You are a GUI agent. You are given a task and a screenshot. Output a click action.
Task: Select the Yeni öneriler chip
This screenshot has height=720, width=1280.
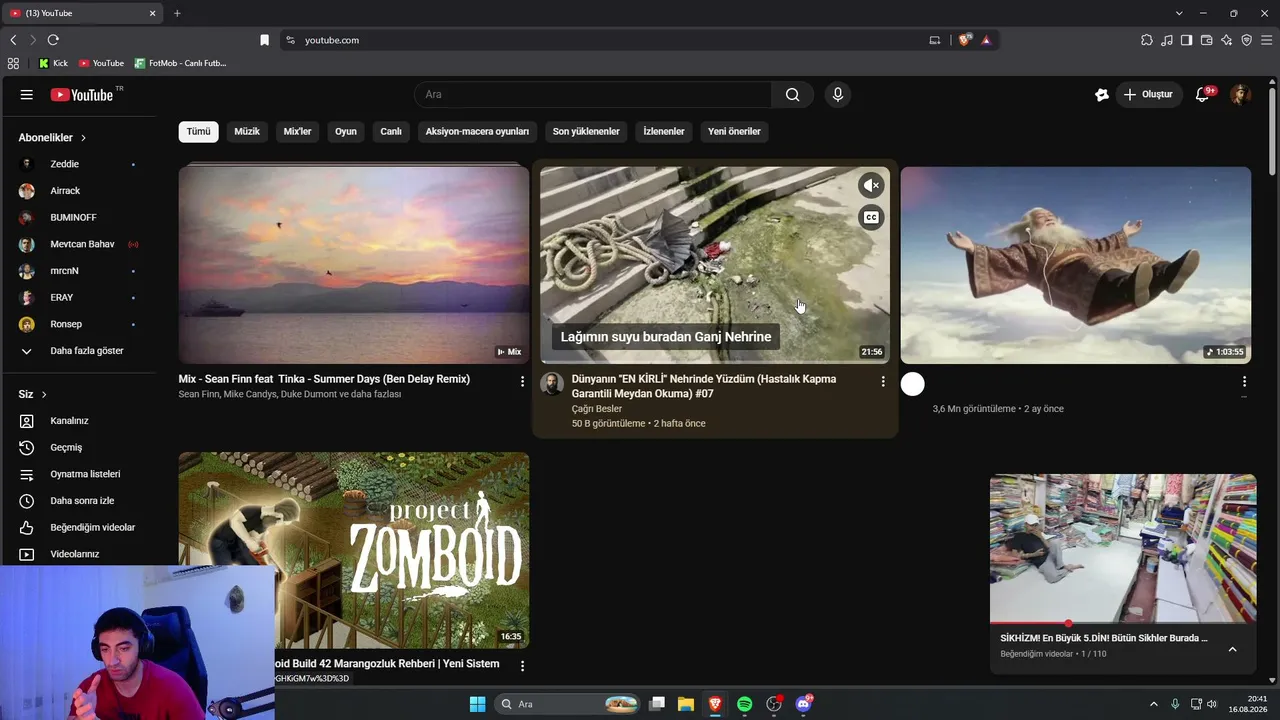click(734, 131)
